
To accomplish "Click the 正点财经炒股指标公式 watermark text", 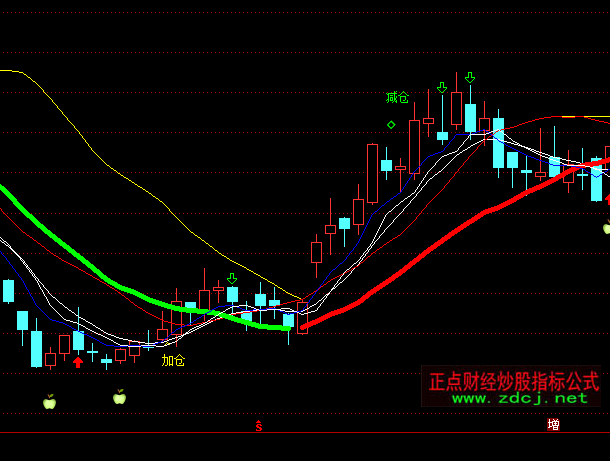I will click(x=514, y=381).
